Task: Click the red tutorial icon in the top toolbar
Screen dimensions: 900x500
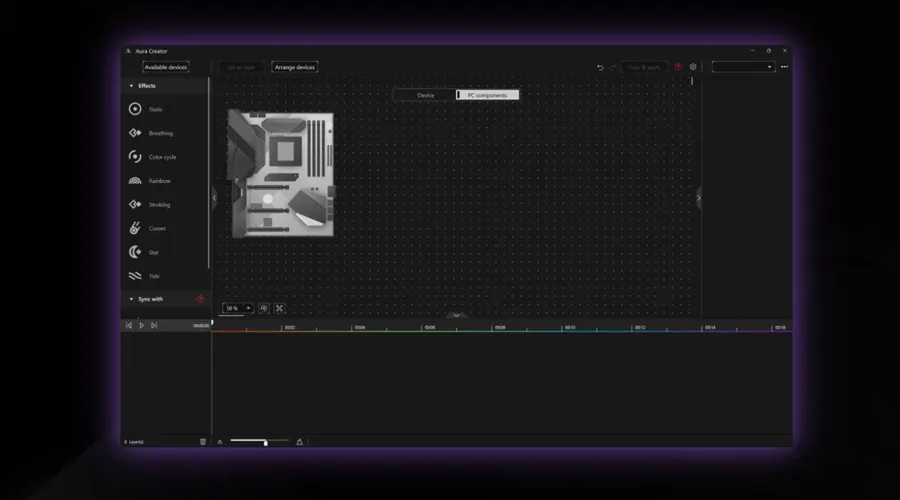Action: [678, 67]
